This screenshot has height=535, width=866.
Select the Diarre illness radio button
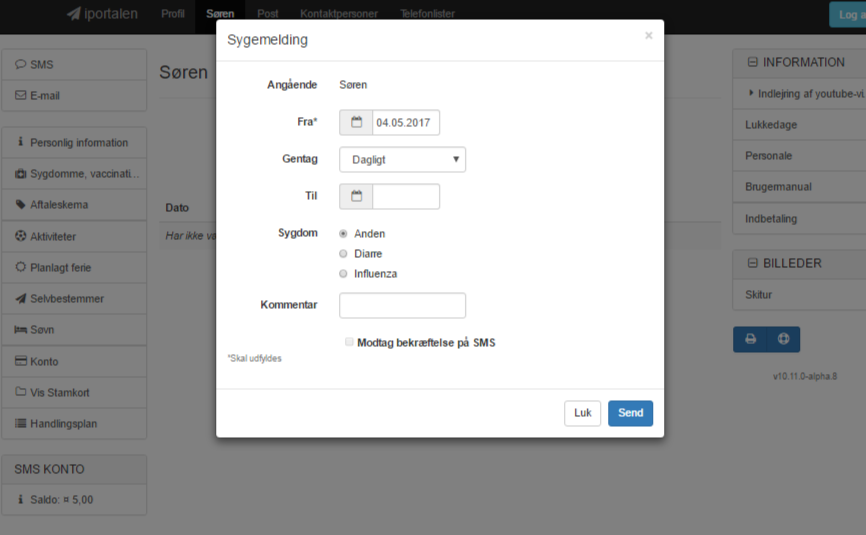(343, 253)
